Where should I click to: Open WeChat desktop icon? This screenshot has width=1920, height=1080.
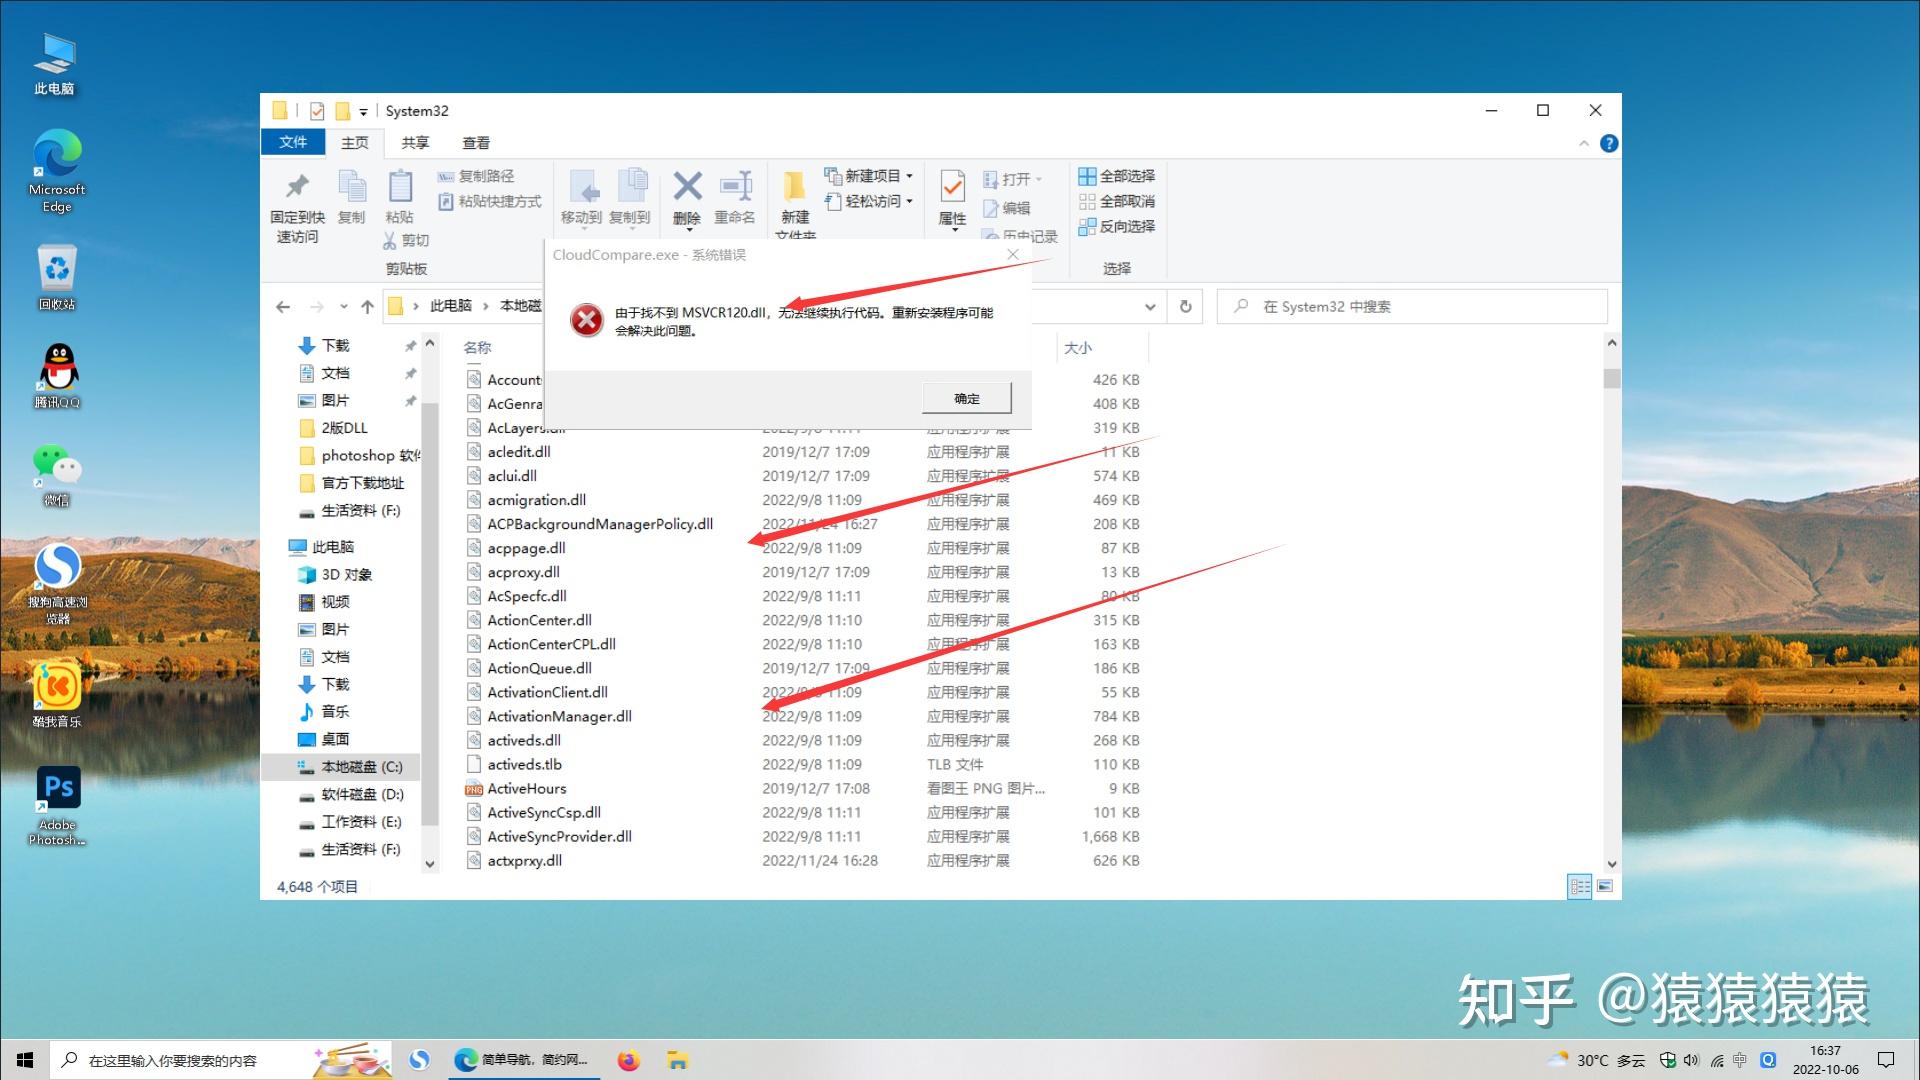pos(57,476)
